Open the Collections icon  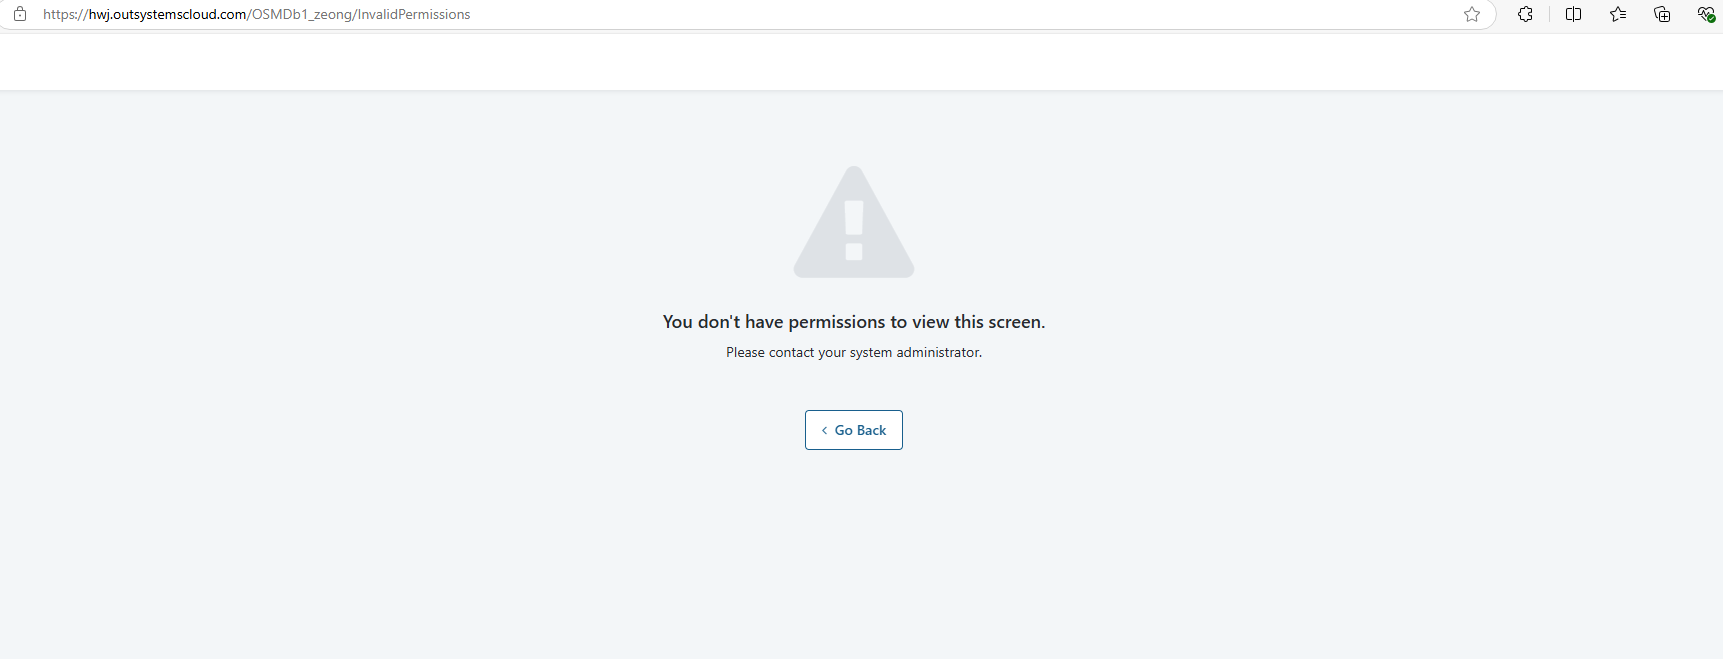[1662, 14]
